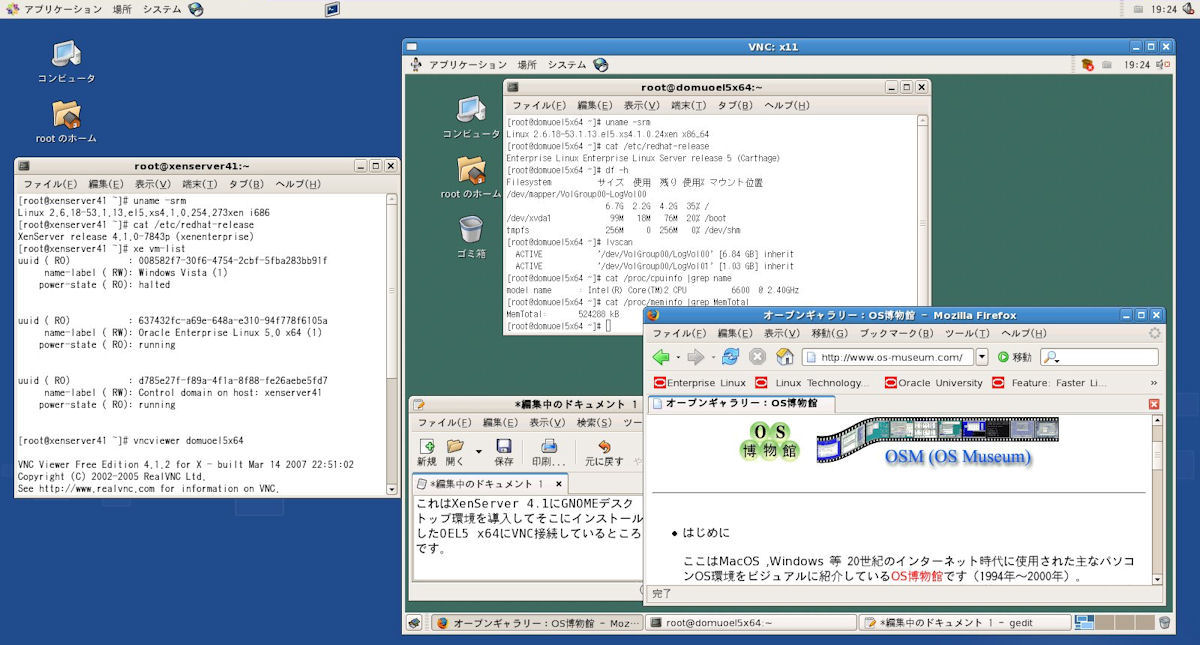This screenshot has height=645, width=1200.
Task: Click Firefox Forward arrow button
Action: [x=695, y=357]
